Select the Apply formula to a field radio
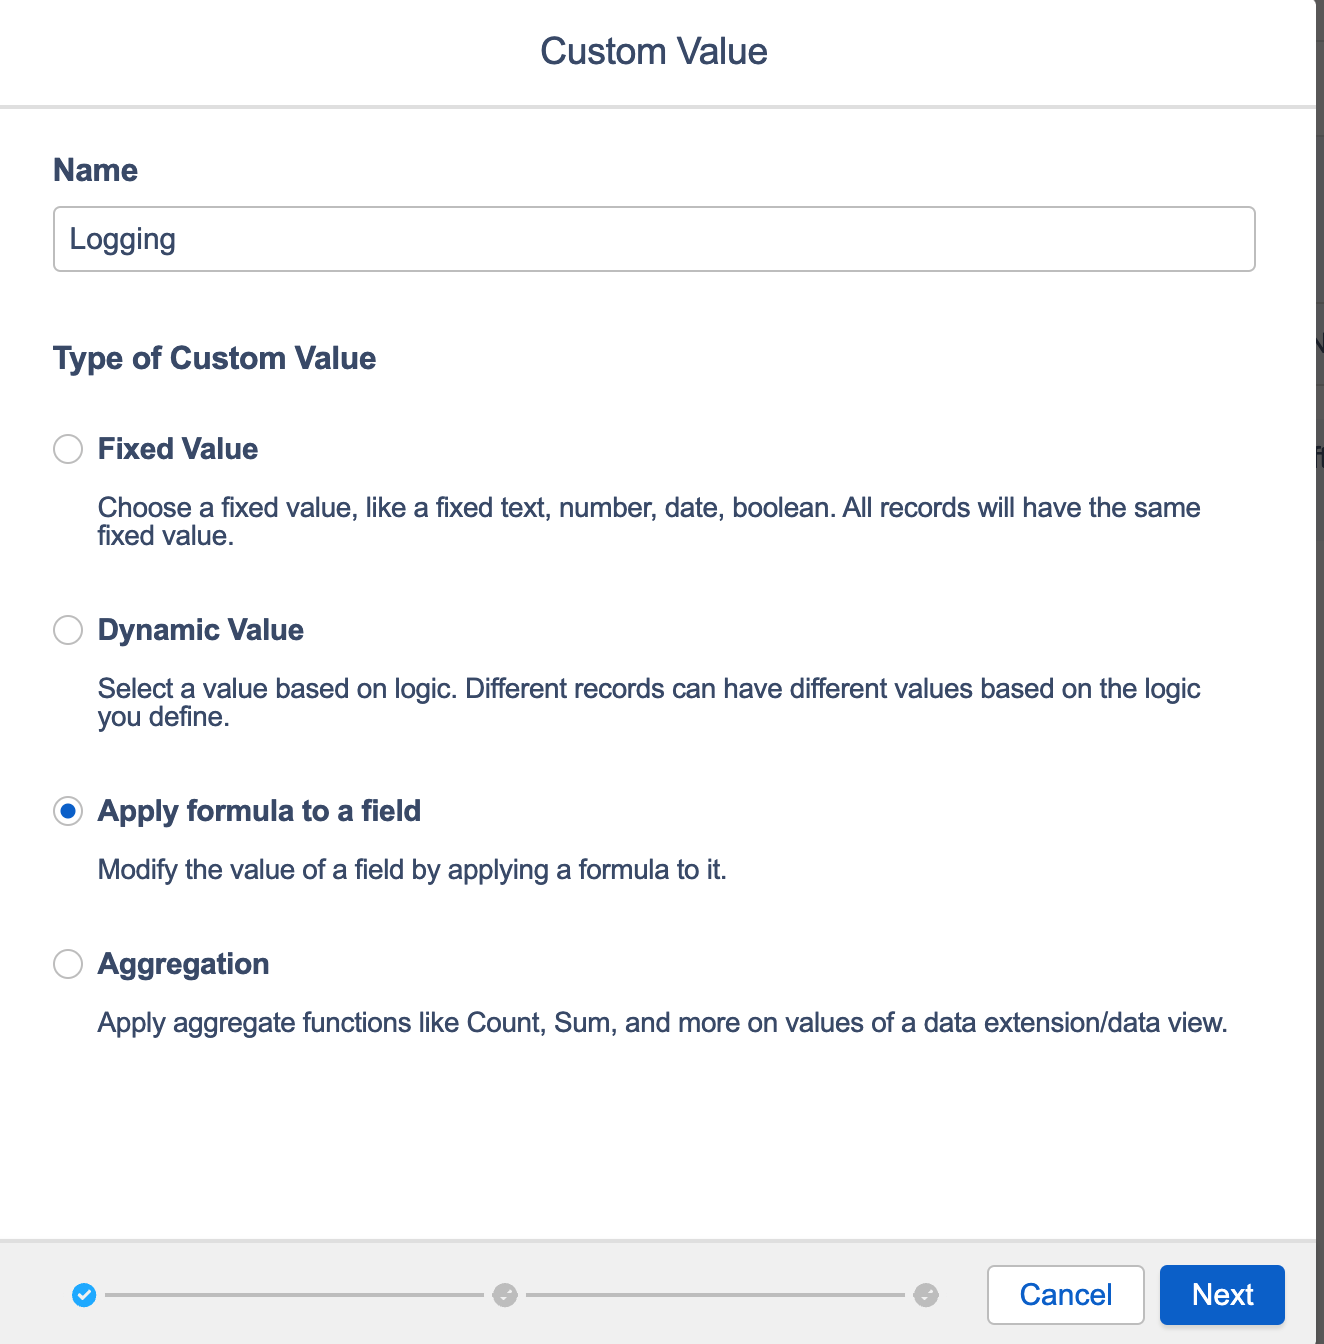The height and width of the screenshot is (1344, 1324). (68, 811)
